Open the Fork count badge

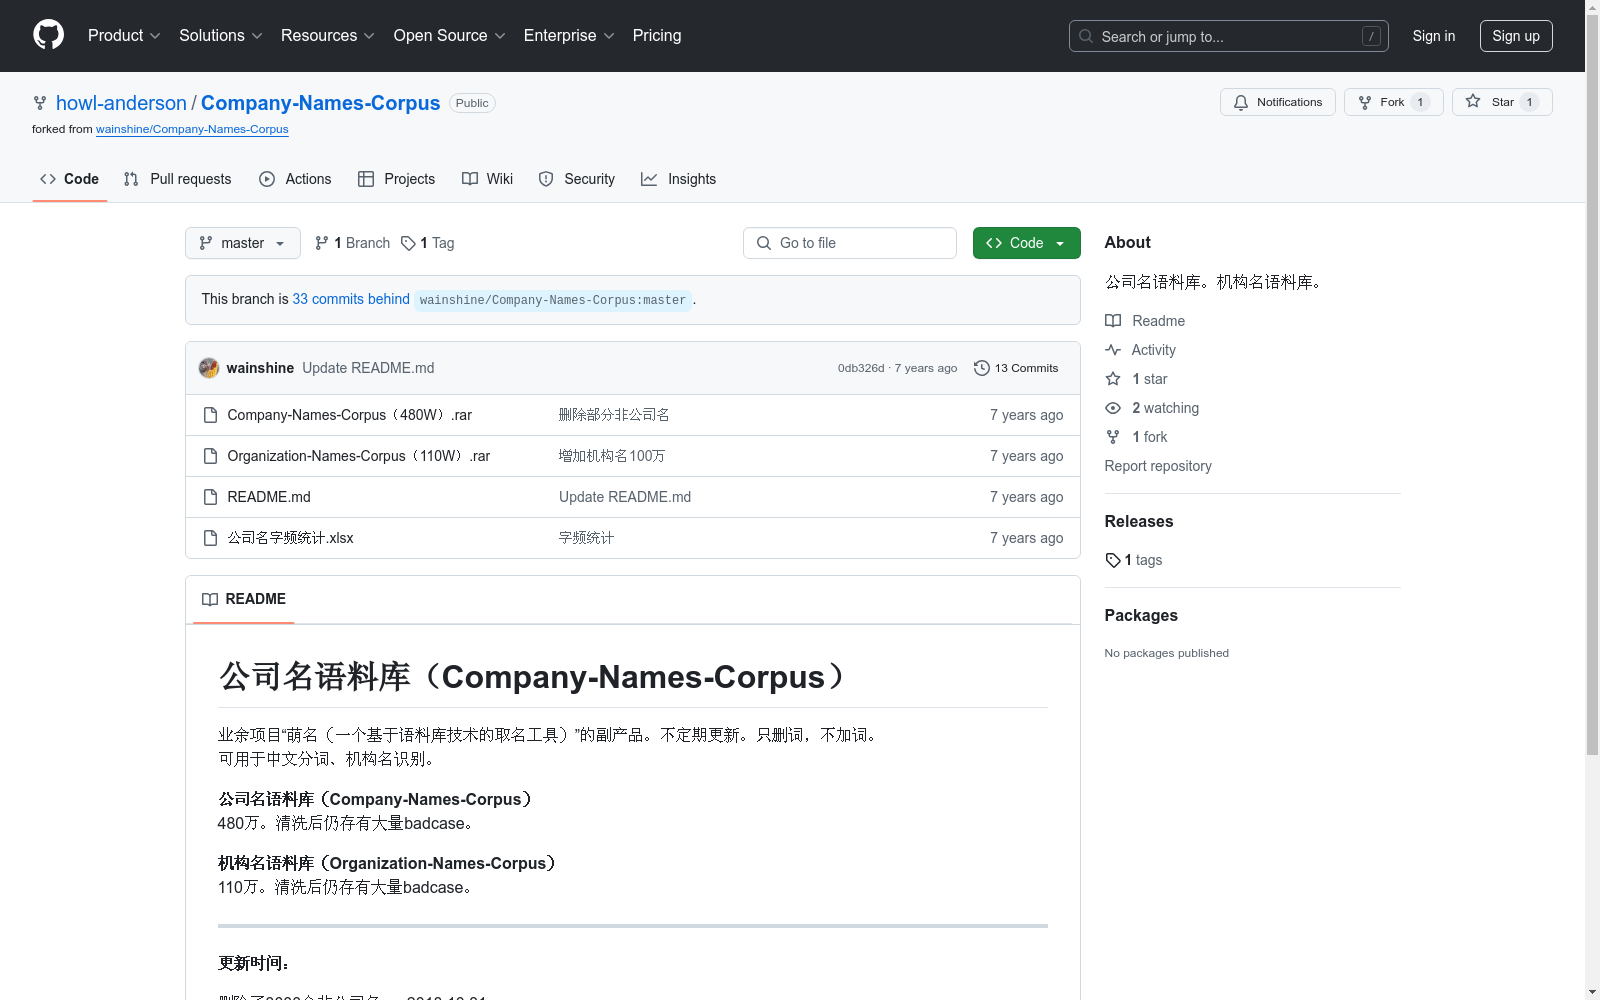1420,102
